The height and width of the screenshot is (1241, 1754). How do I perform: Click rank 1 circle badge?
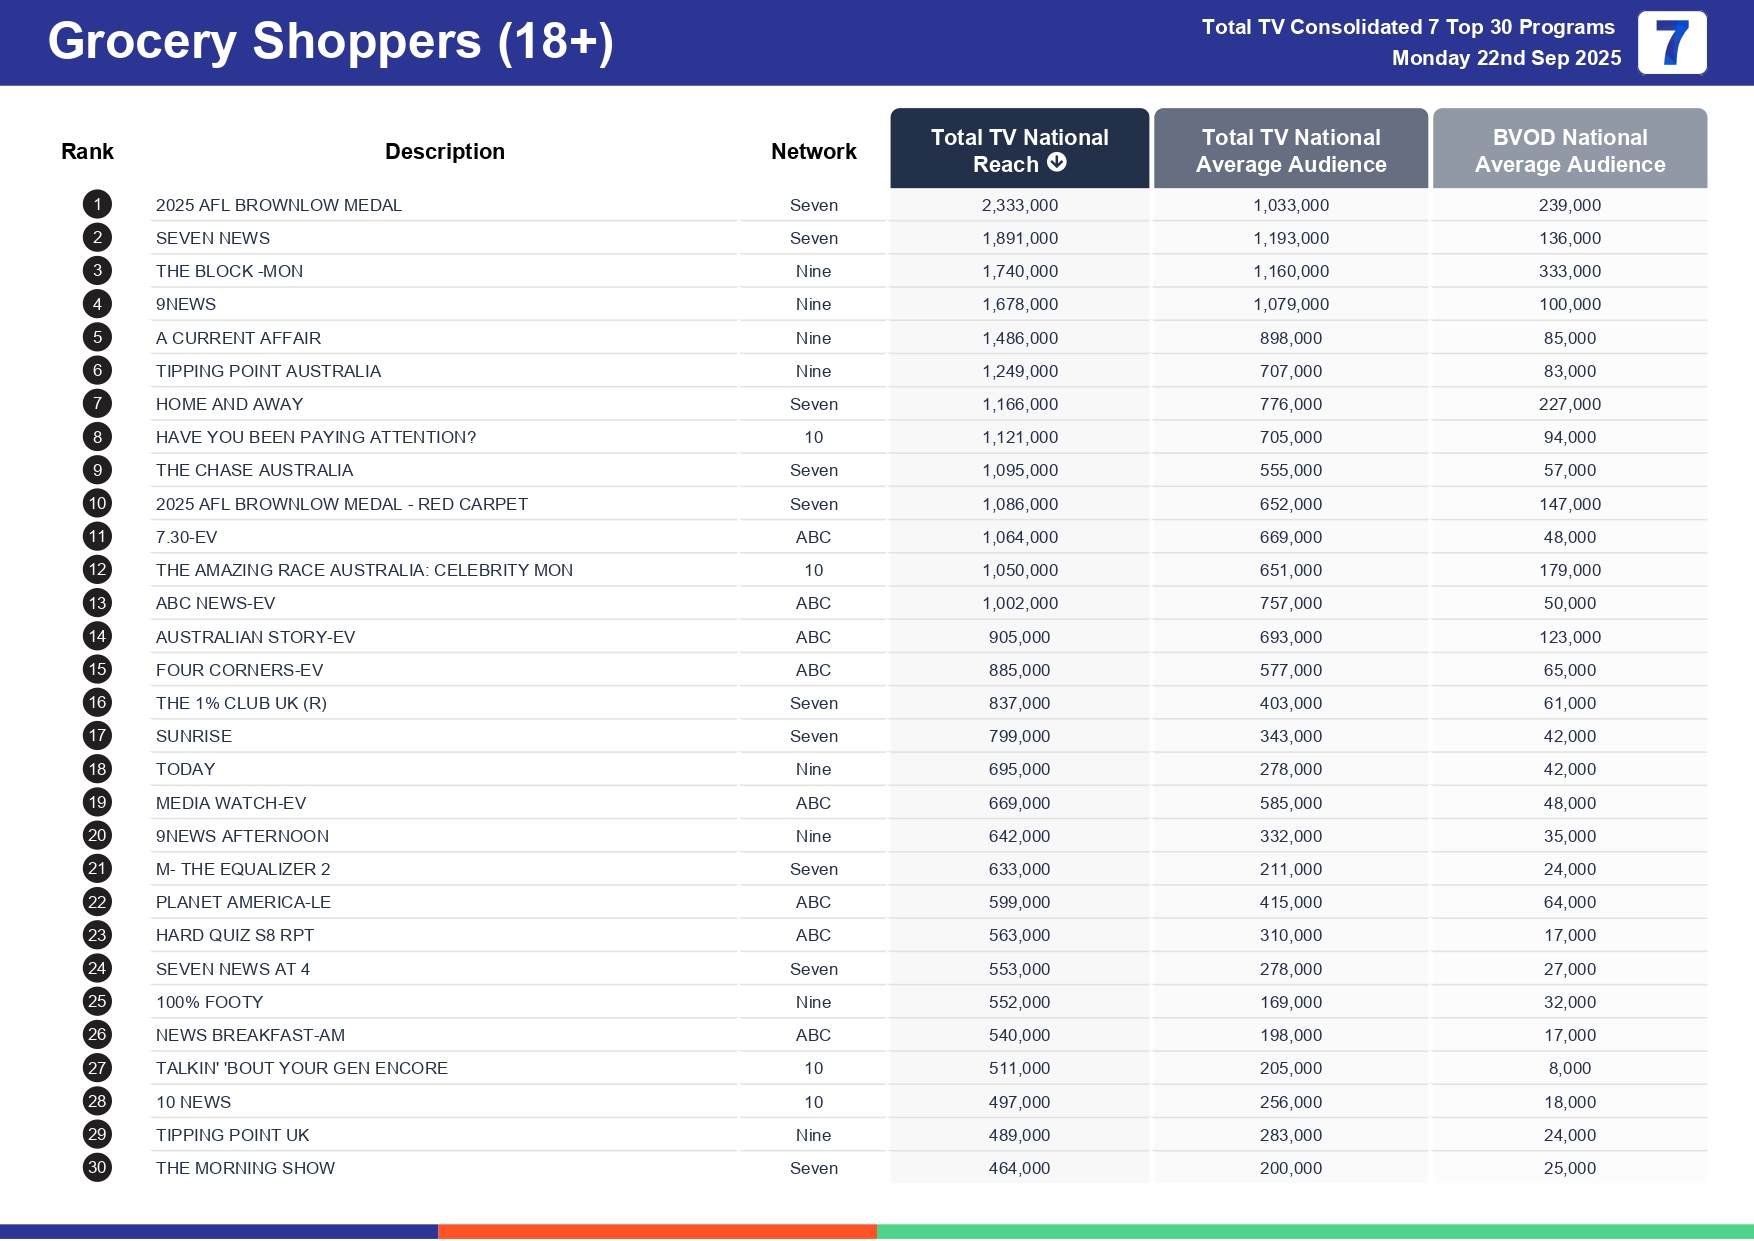(97, 205)
